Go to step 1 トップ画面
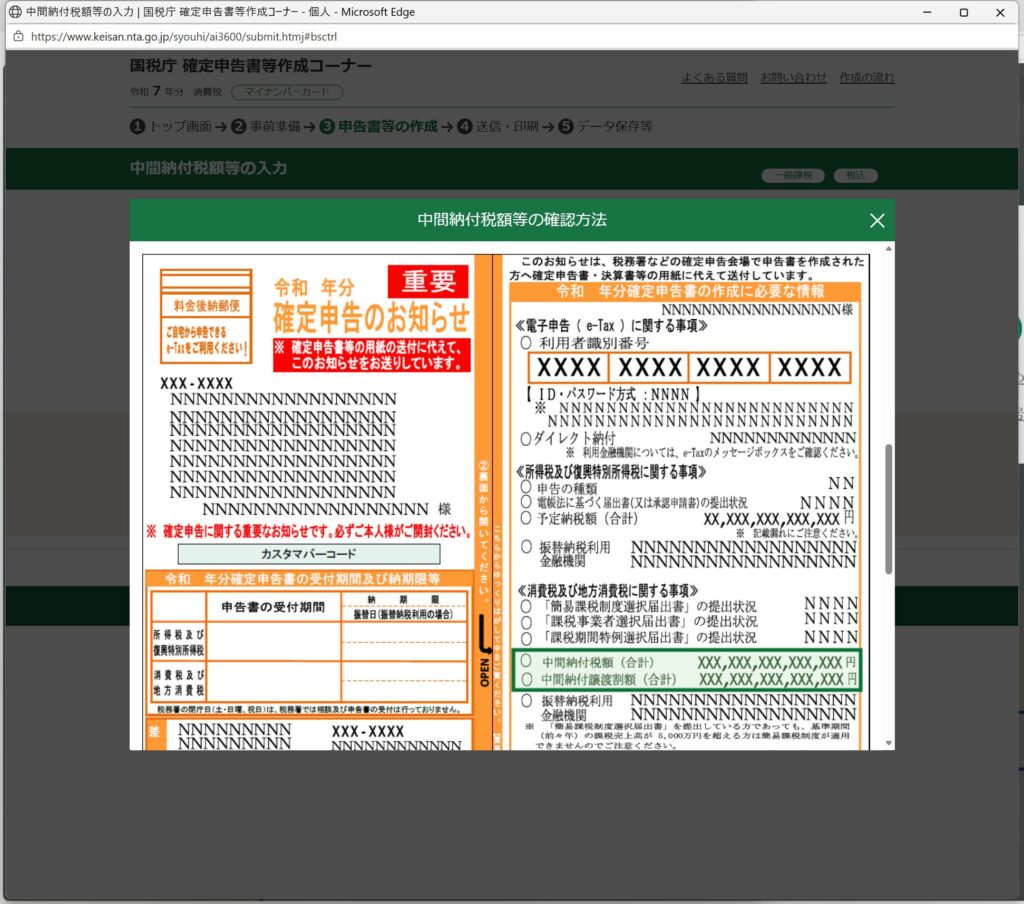This screenshot has width=1024, height=904. [171, 127]
